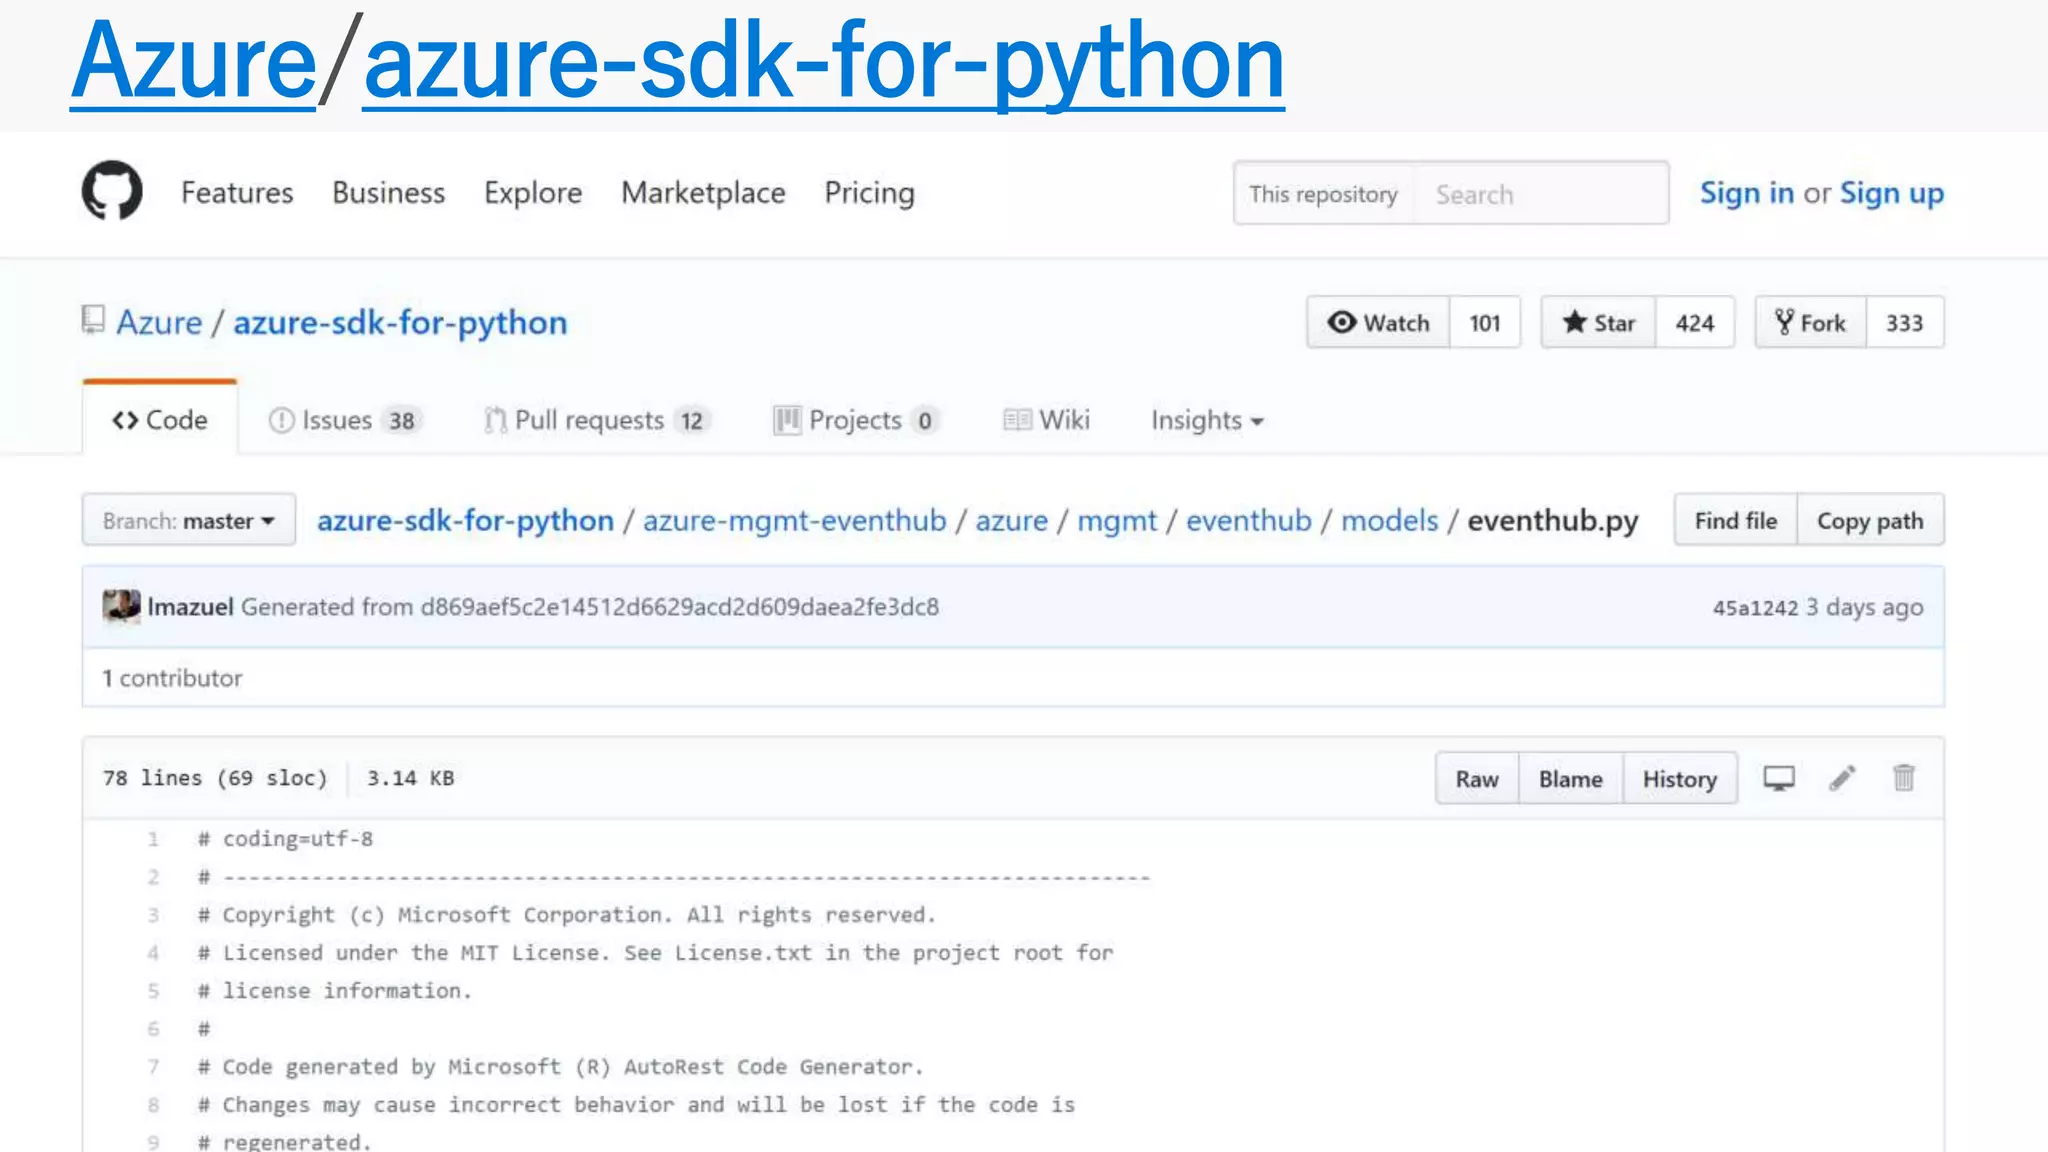Viewport: 2048px width, 1152px height.
Task: Open the GitHub octocat logo home
Action: pyautogui.click(x=112, y=191)
